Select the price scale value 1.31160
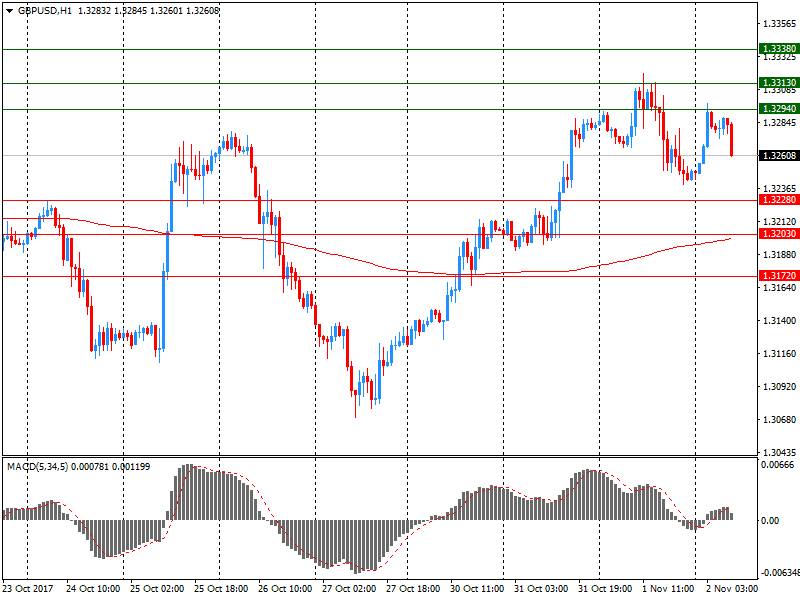 pyautogui.click(x=780, y=354)
